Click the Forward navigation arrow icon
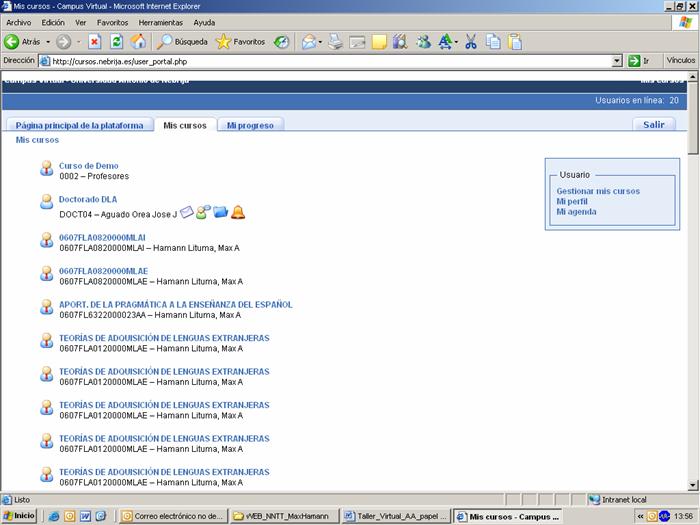The height and width of the screenshot is (525, 700). [63, 42]
